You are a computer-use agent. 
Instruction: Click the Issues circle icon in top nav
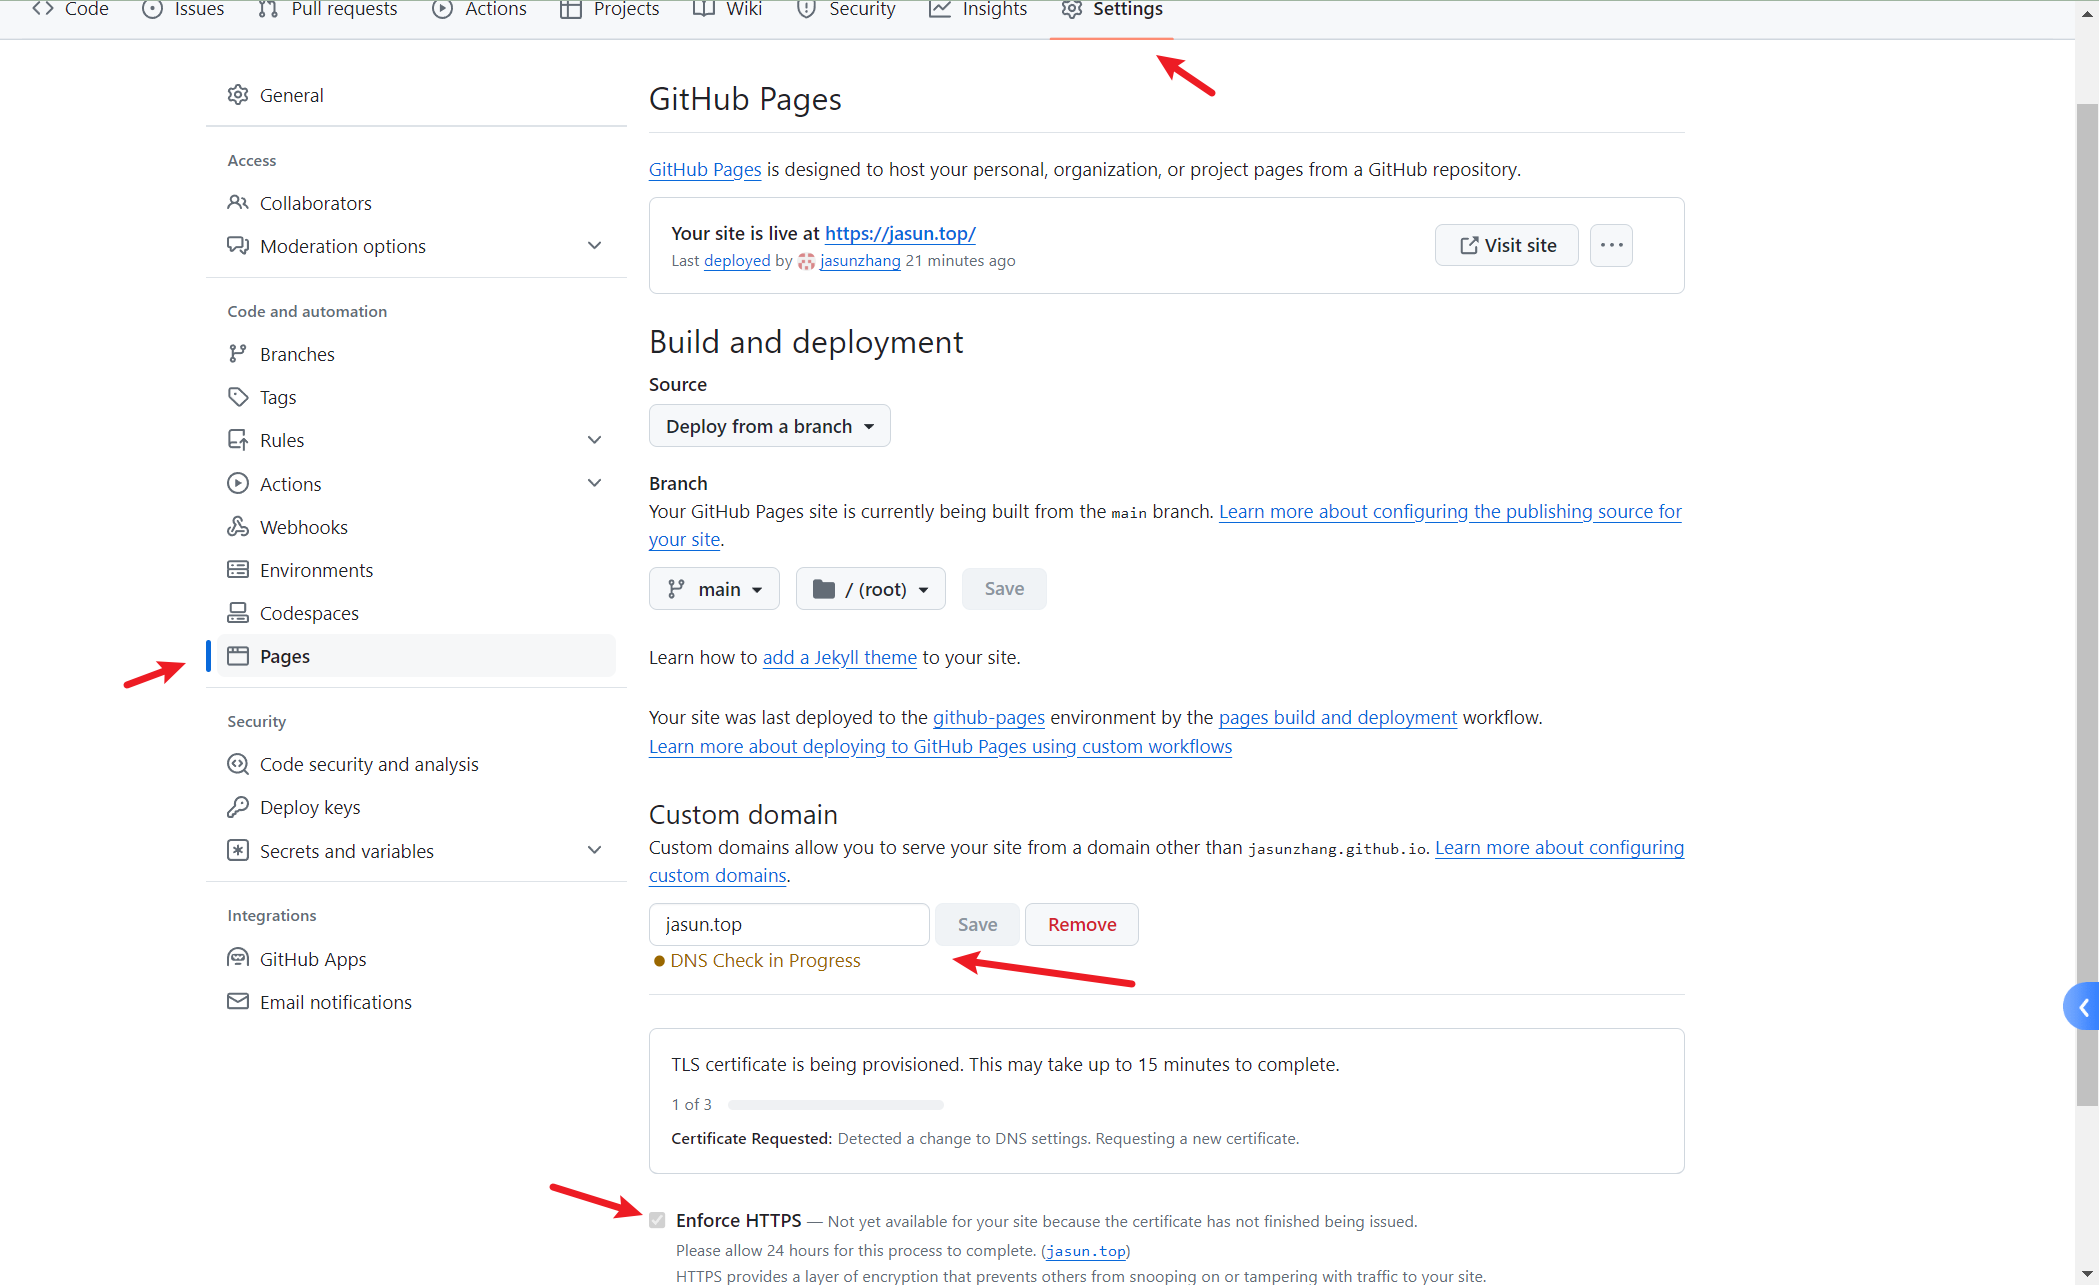[x=152, y=9]
